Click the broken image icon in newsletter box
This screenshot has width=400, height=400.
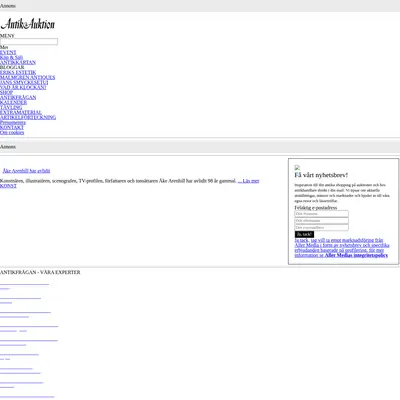coord(297,168)
